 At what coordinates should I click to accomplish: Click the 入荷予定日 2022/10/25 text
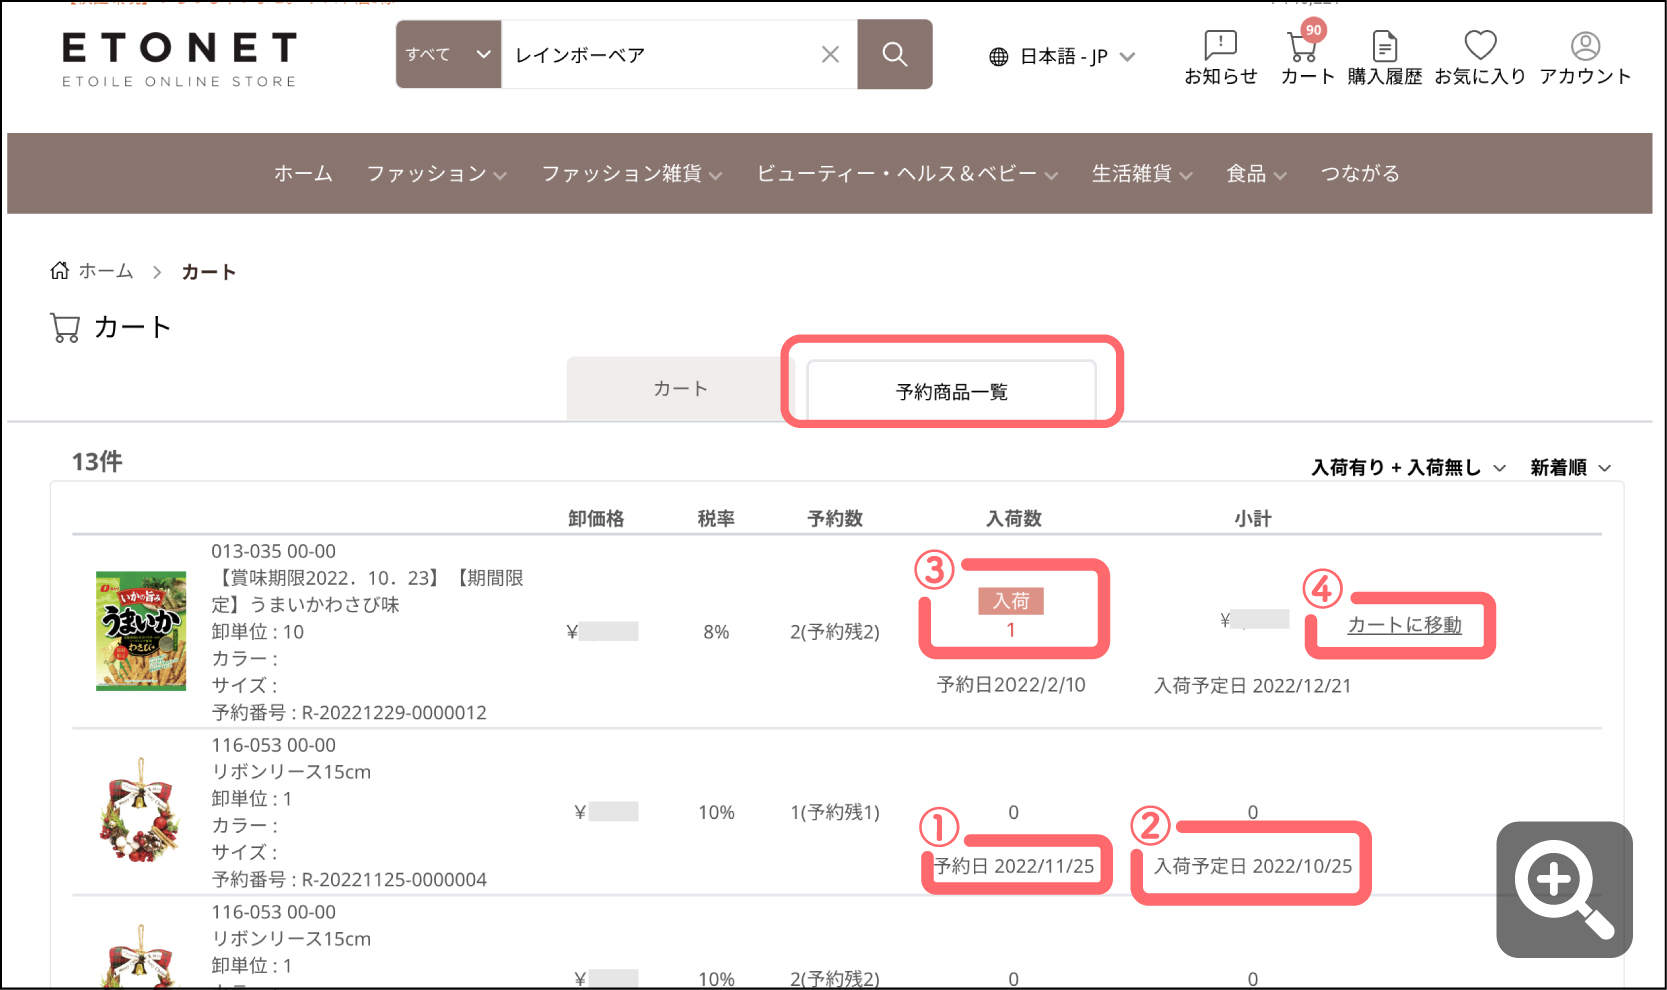point(1253,866)
